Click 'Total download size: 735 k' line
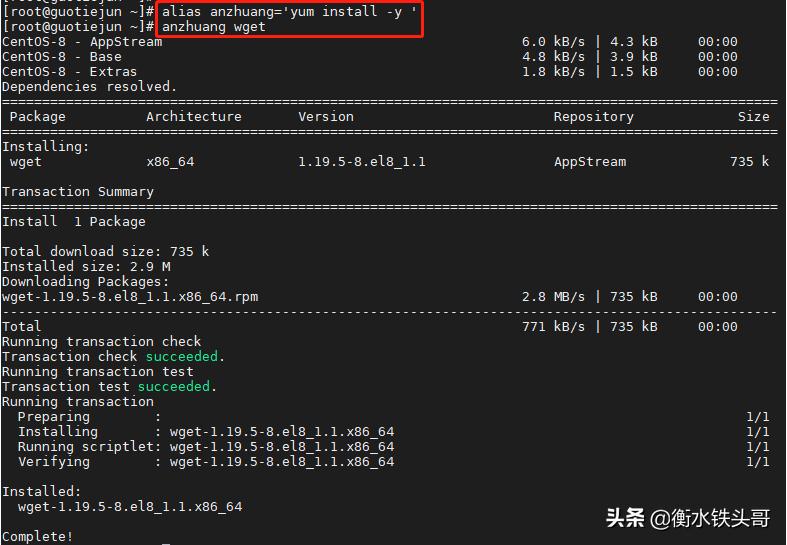Image resolution: width=787 pixels, height=545 pixels. 105,251
